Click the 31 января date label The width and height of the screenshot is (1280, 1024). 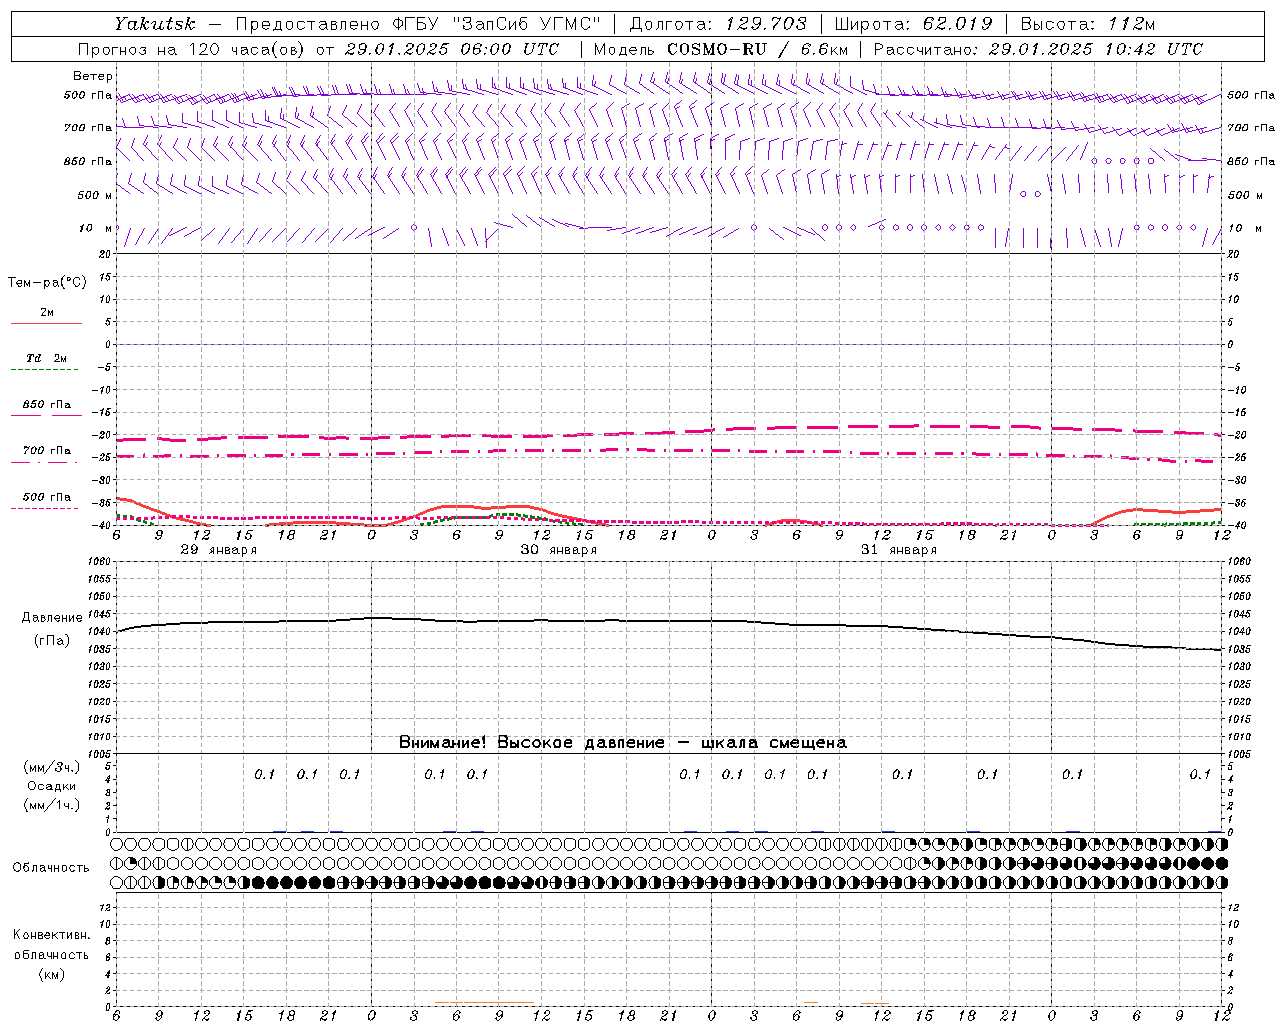tap(899, 550)
